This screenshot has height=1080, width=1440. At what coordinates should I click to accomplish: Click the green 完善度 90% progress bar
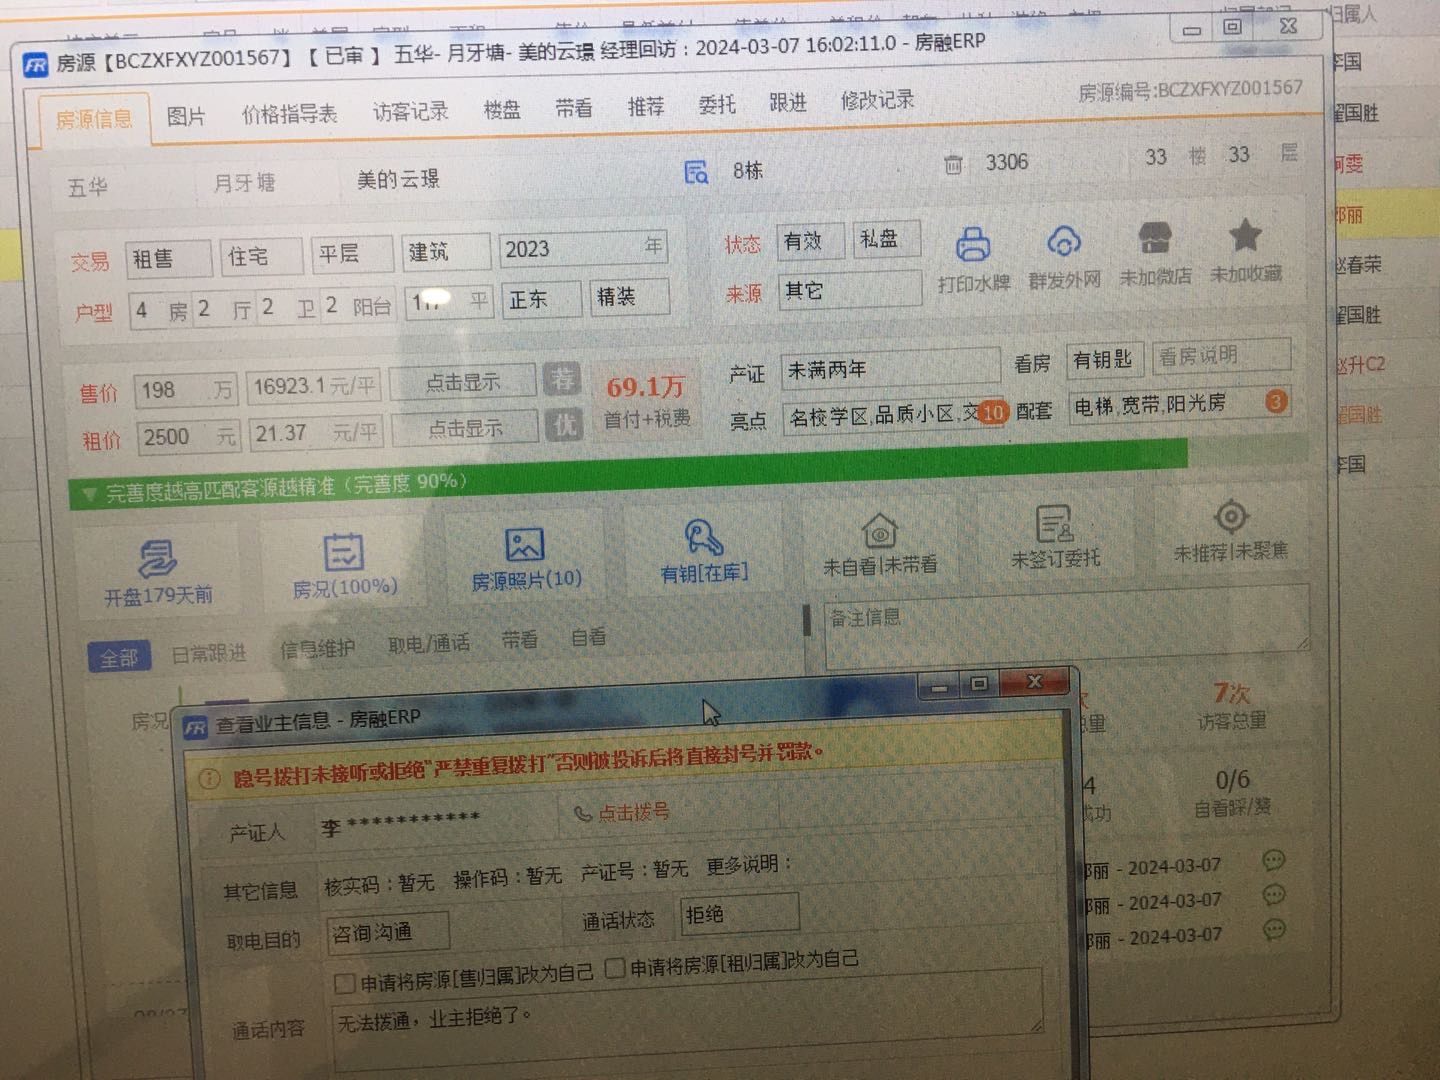[x=629, y=473]
